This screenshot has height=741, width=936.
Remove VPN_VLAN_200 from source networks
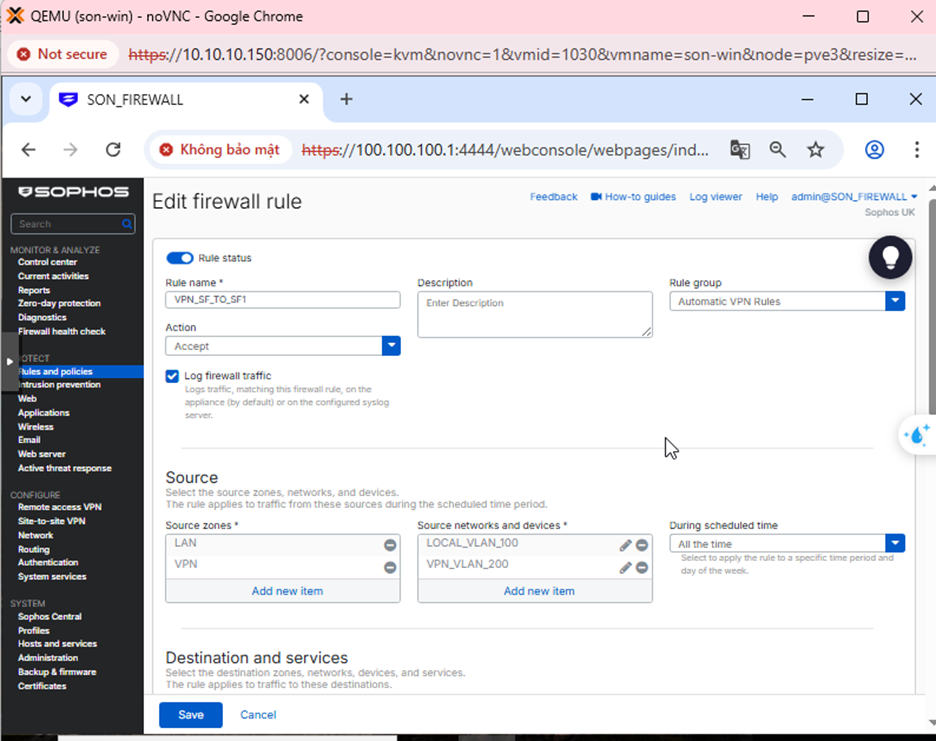pos(642,567)
